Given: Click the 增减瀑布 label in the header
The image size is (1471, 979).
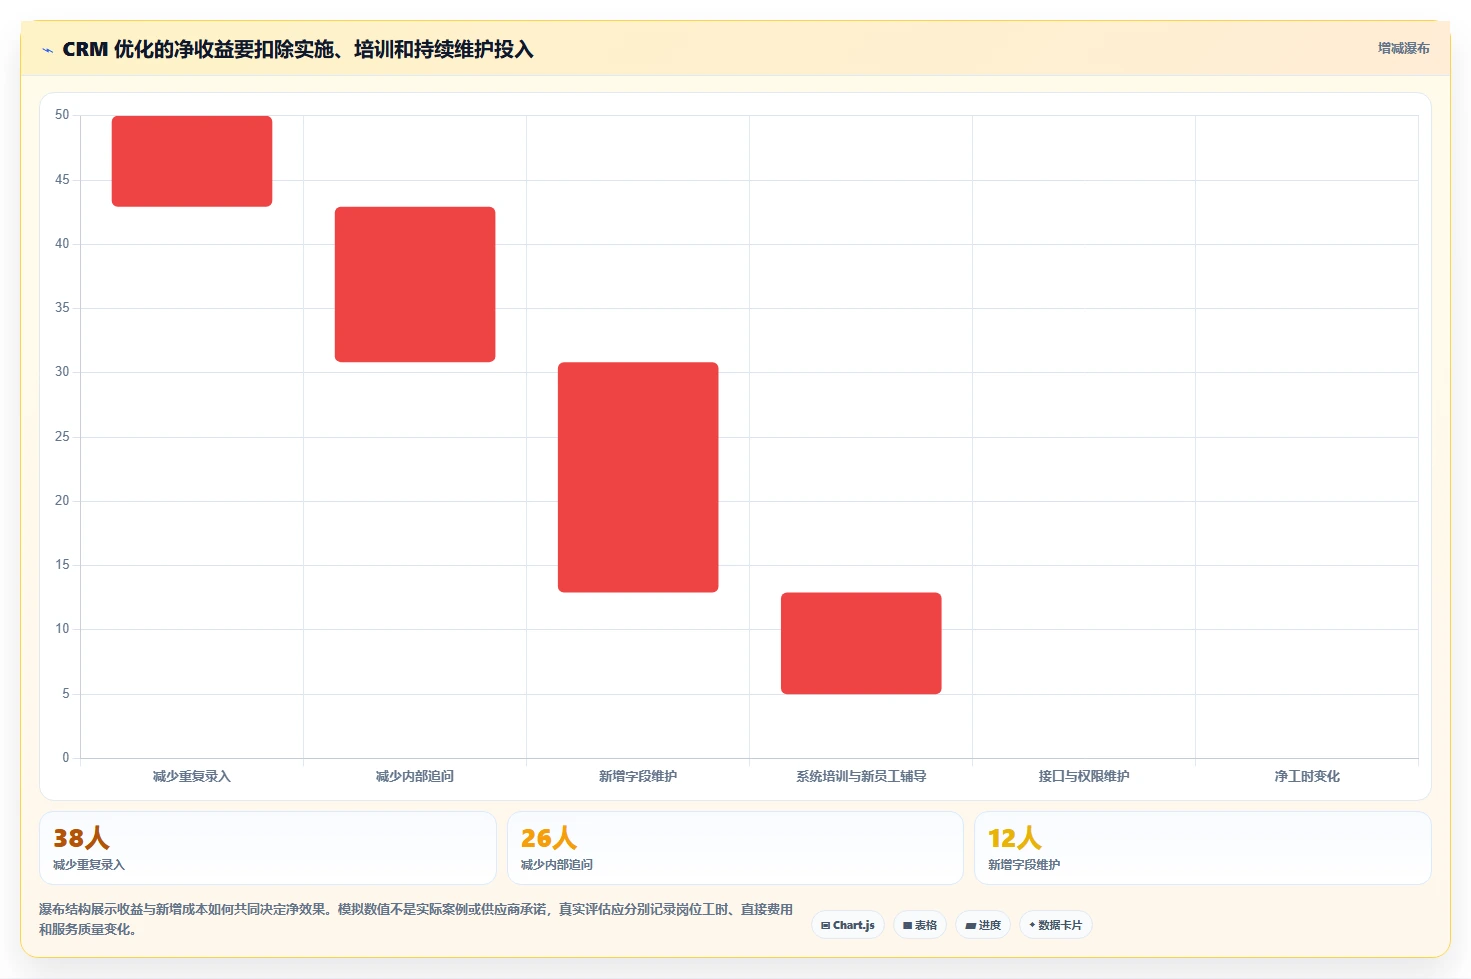Looking at the screenshot, I should tap(1403, 48).
